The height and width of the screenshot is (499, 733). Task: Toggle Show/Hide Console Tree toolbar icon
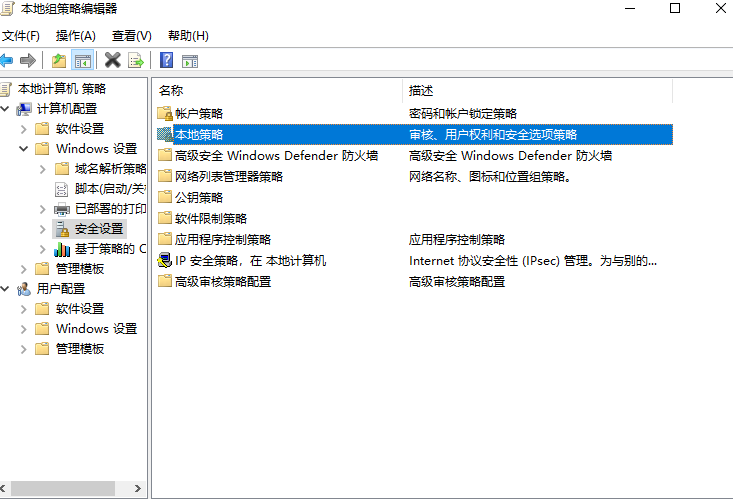click(x=83, y=60)
